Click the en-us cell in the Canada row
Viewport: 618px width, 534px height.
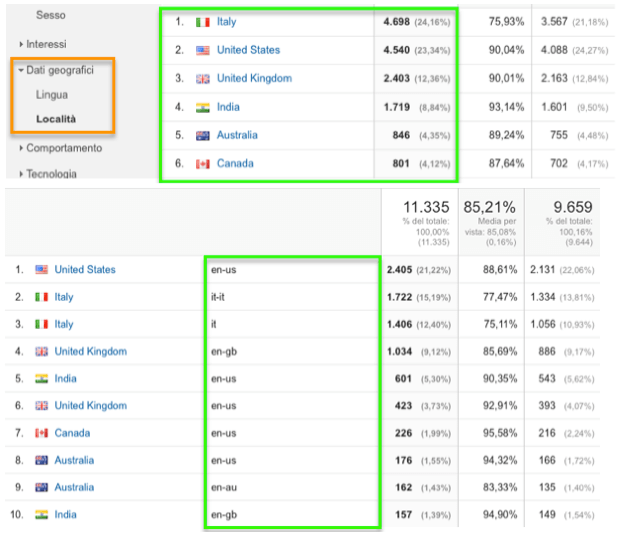pyautogui.click(x=223, y=433)
